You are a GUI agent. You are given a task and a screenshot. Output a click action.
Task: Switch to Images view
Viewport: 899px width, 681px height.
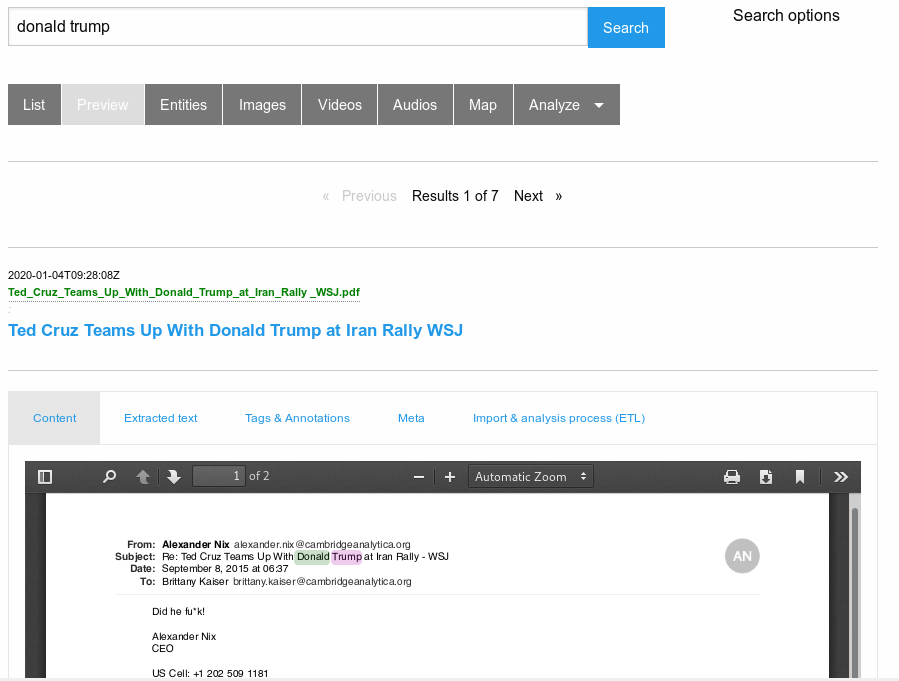pos(262,104)
